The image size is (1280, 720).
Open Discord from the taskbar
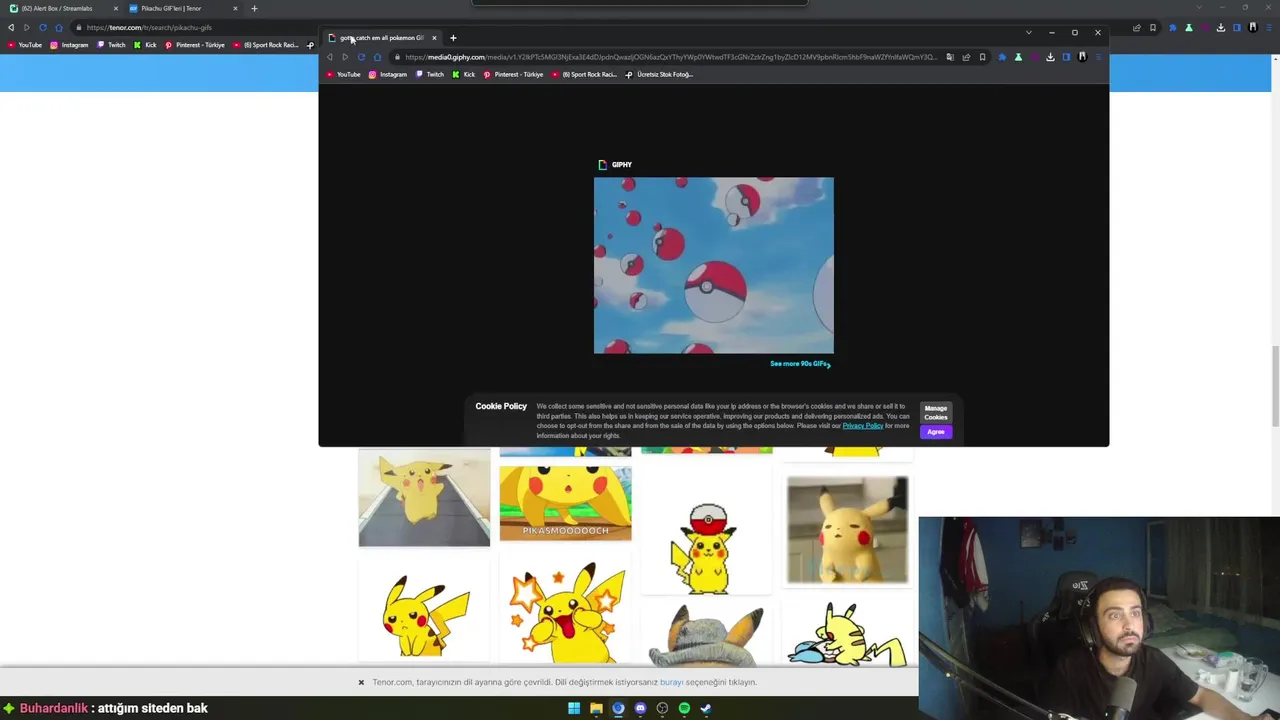(640, 708)
